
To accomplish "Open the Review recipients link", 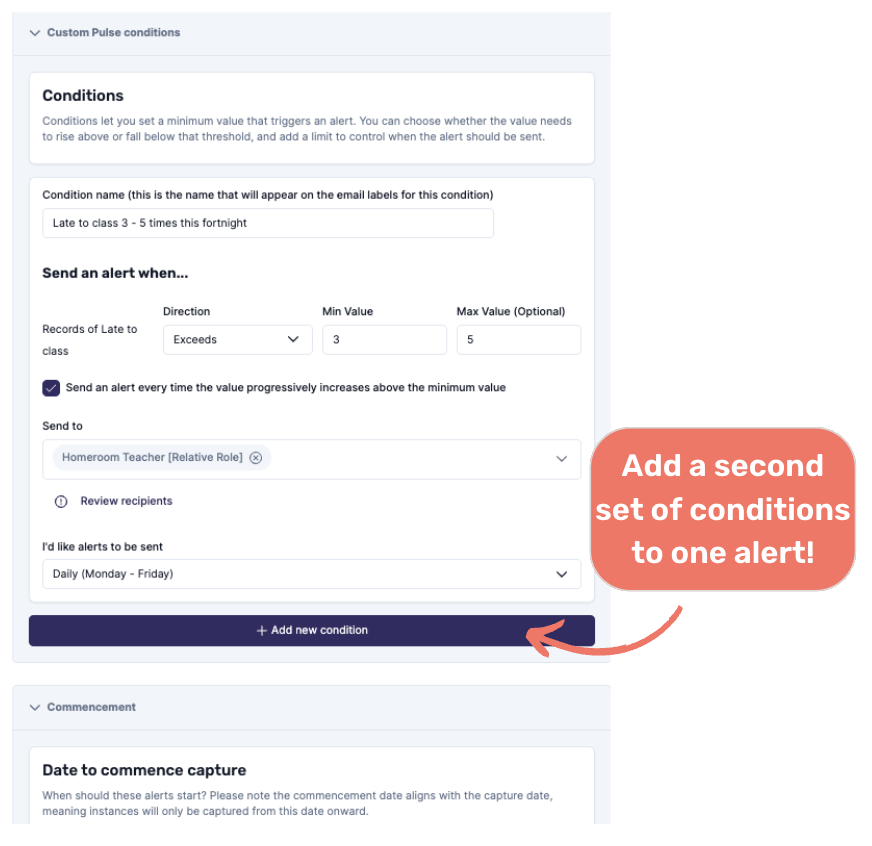I will [x=126, y=501].
